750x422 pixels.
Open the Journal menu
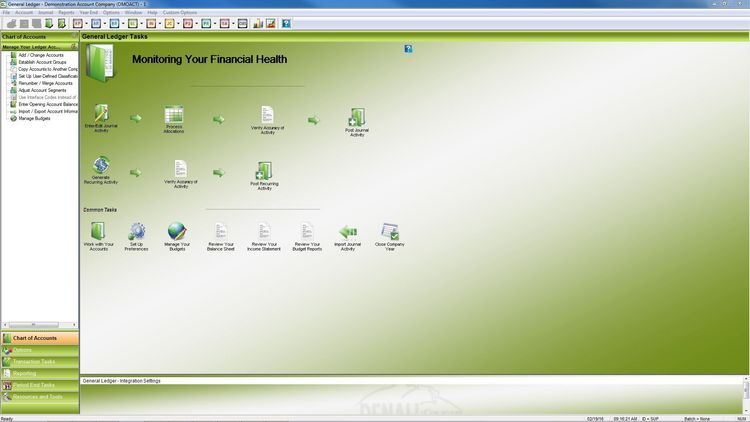point(45,12)
